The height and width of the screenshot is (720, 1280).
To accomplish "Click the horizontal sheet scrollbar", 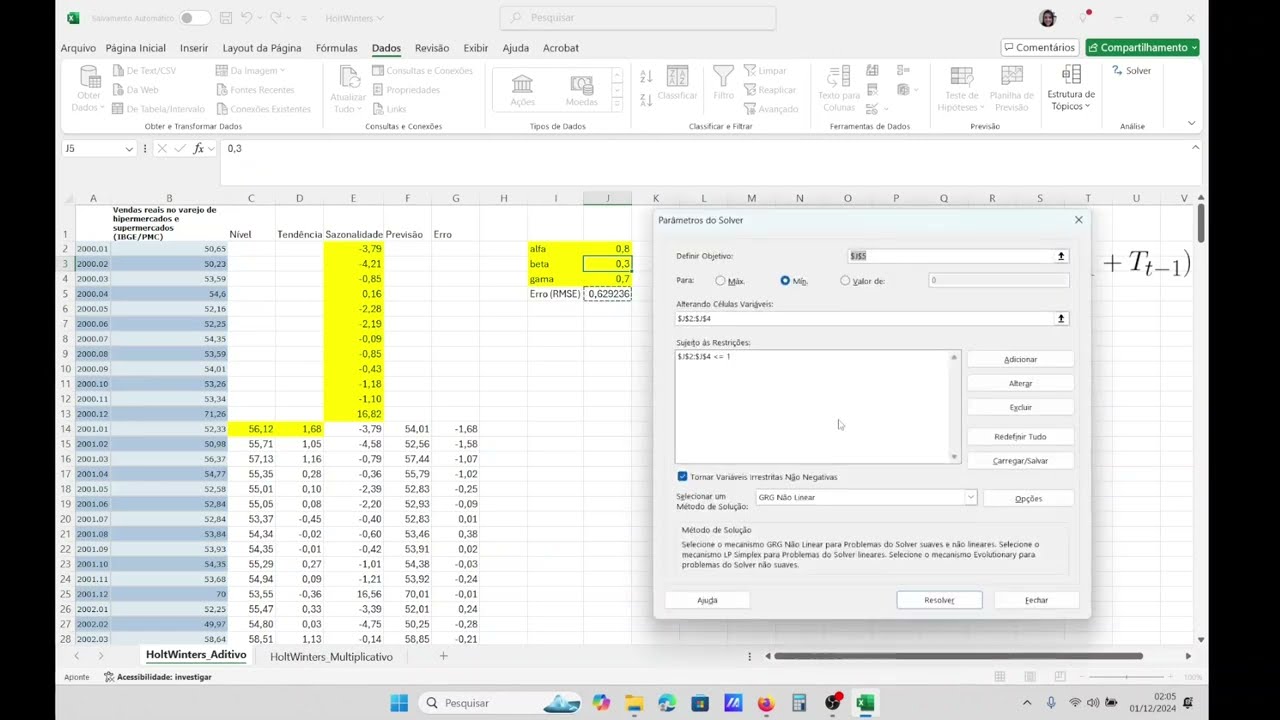I will [958, 656].
